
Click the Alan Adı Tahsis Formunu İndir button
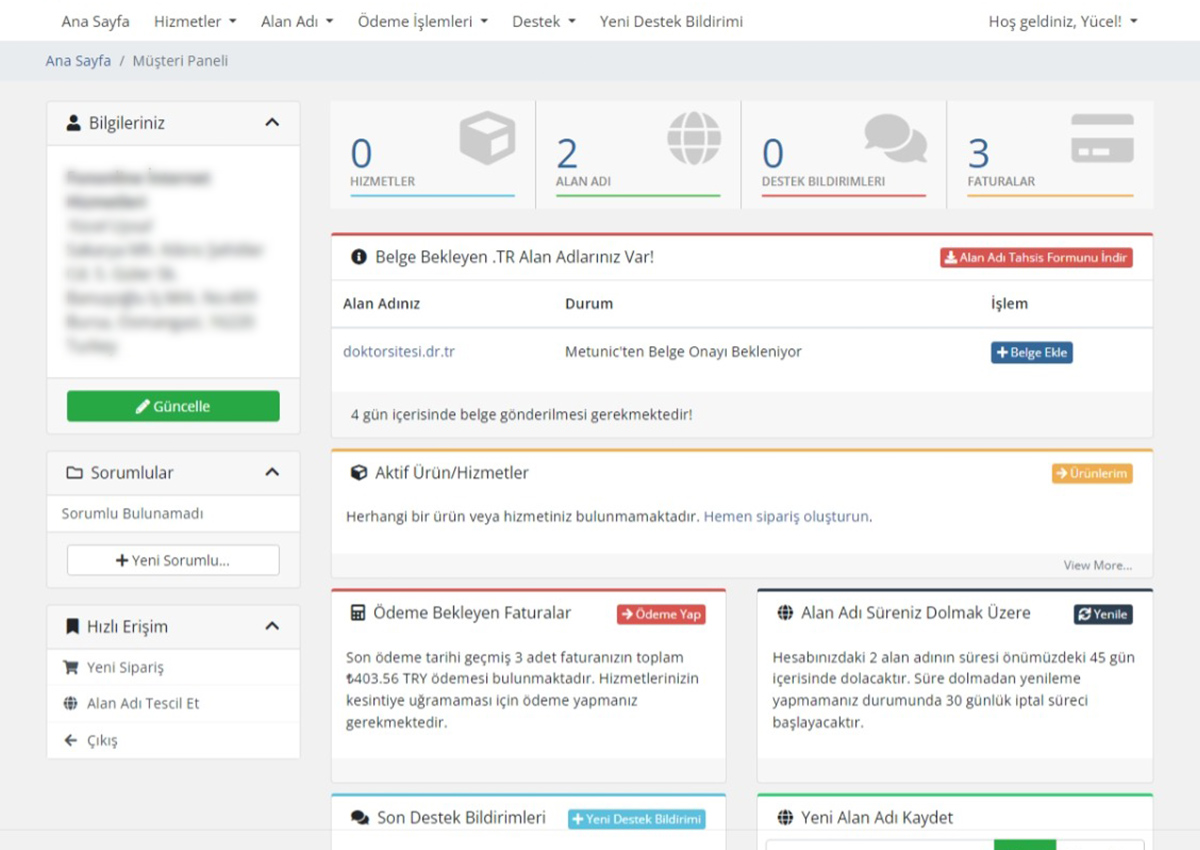click(x=1036, y=257)
